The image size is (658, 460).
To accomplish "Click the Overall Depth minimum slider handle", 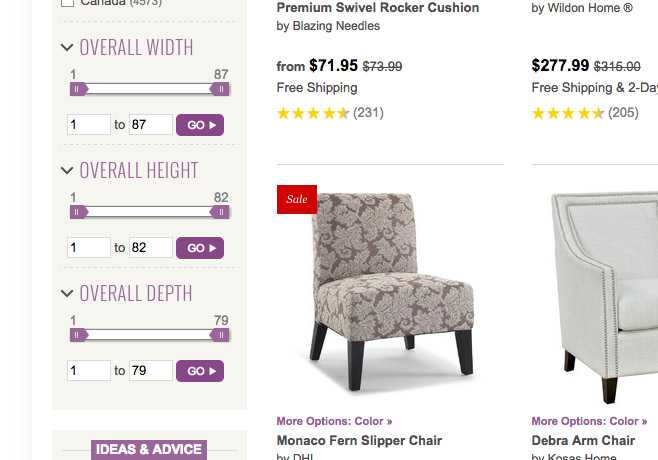I will [78, 335].
